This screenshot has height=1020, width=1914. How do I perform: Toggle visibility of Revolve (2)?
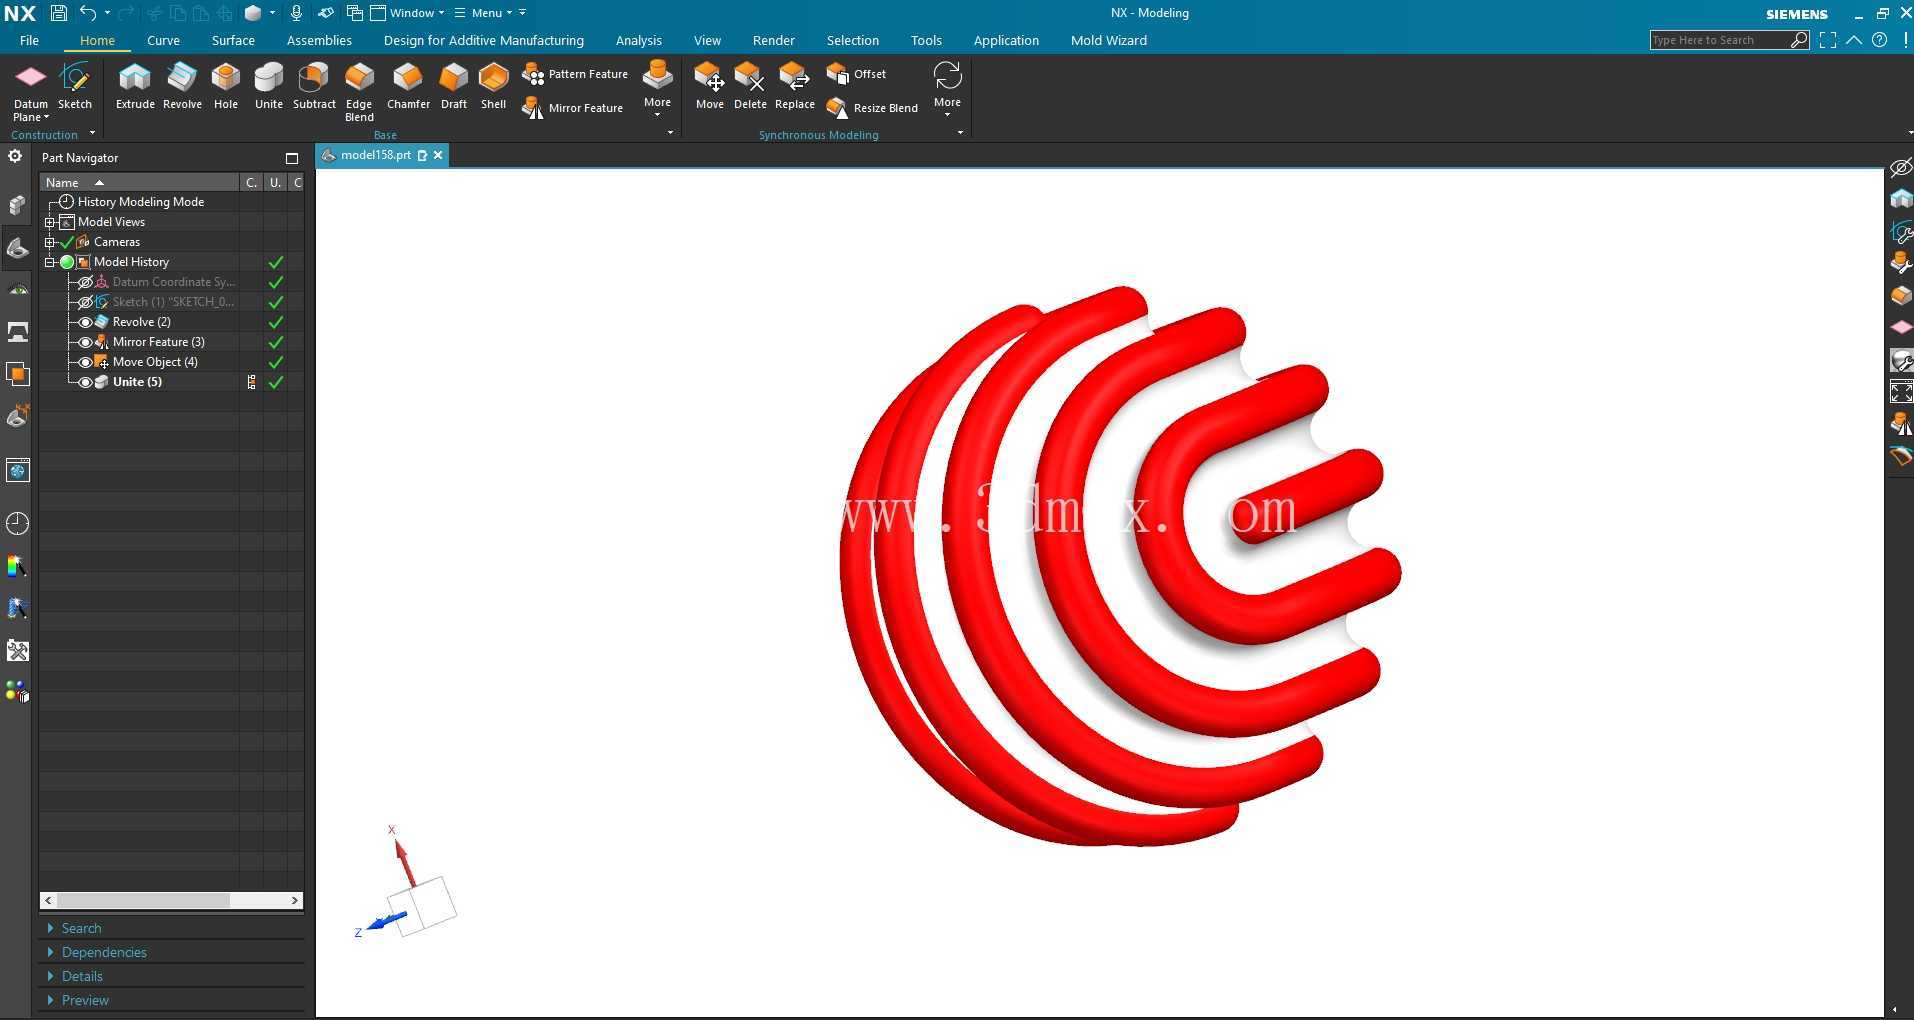point(86,322)
